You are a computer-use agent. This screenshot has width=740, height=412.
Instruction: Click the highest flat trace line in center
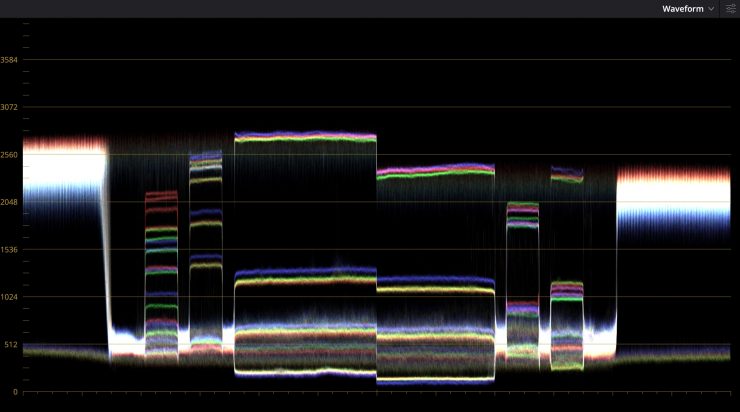305,137
